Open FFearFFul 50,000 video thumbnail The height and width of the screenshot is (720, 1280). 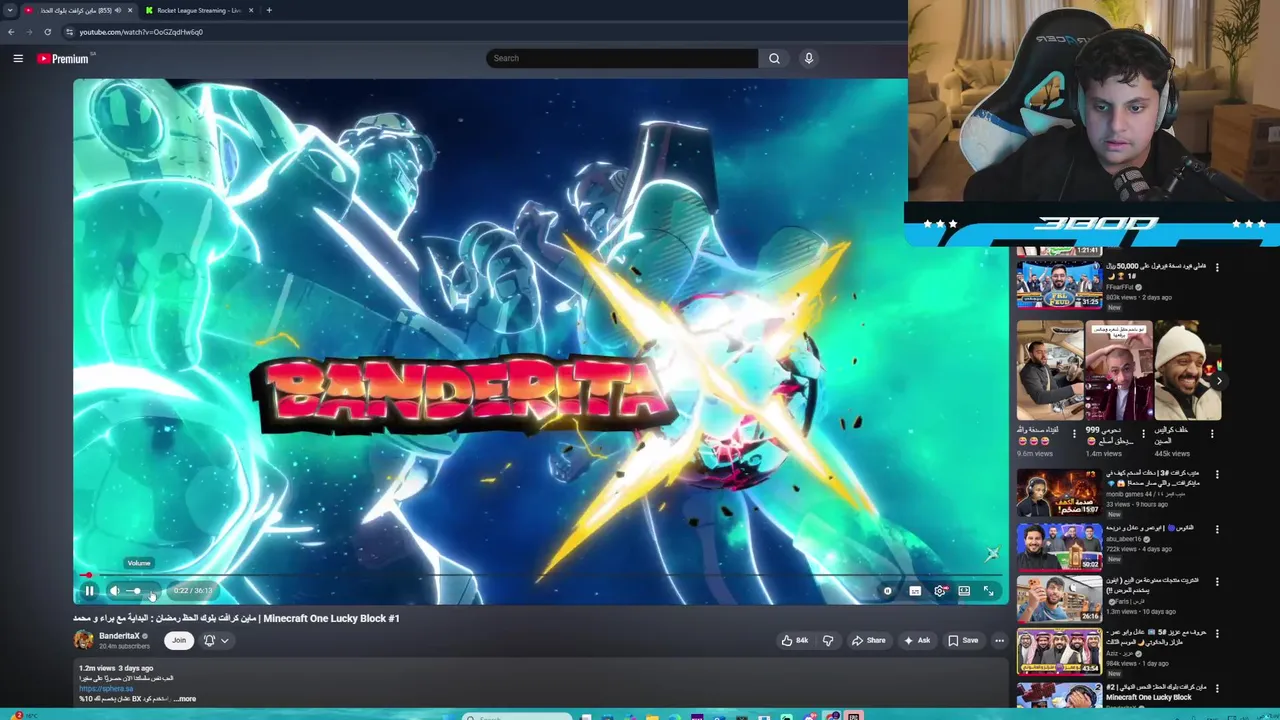point(1059,284)
